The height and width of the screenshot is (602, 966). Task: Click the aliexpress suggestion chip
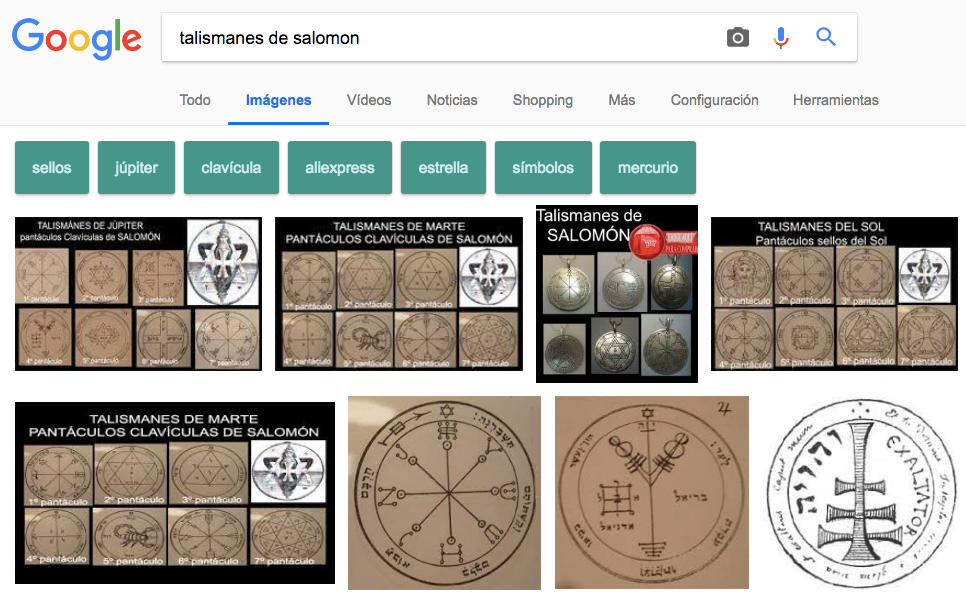340,168
